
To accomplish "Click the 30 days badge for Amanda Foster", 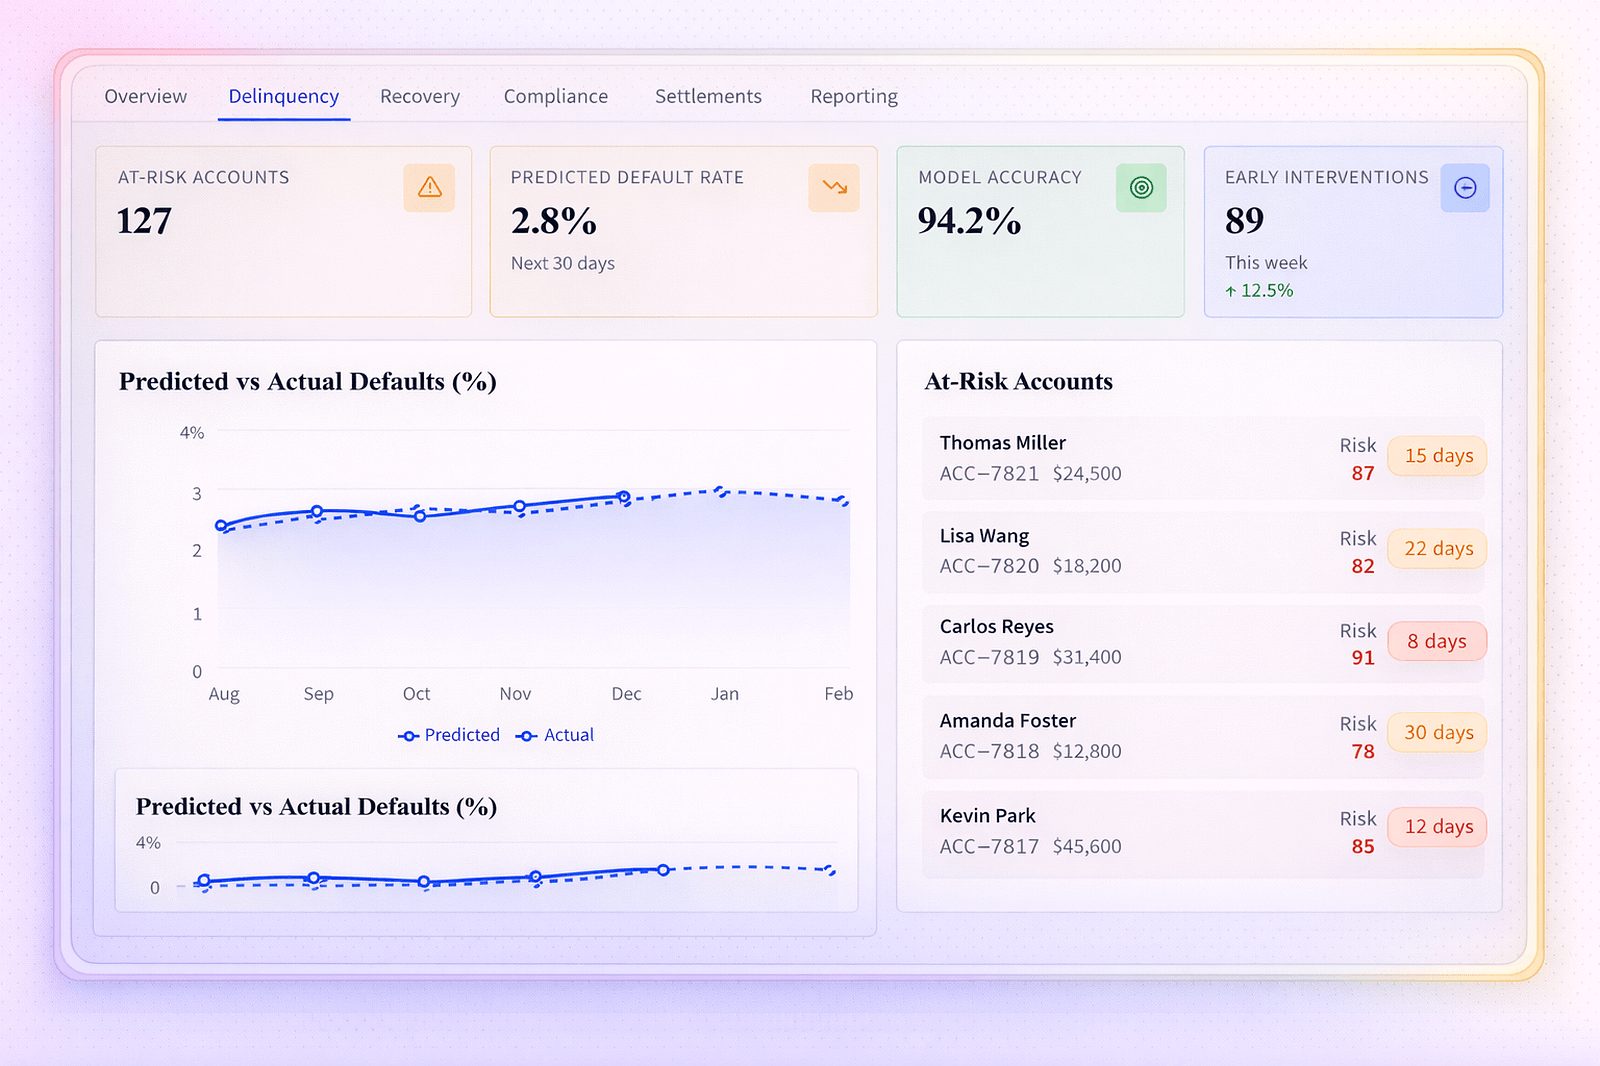I will [1438, 733].
